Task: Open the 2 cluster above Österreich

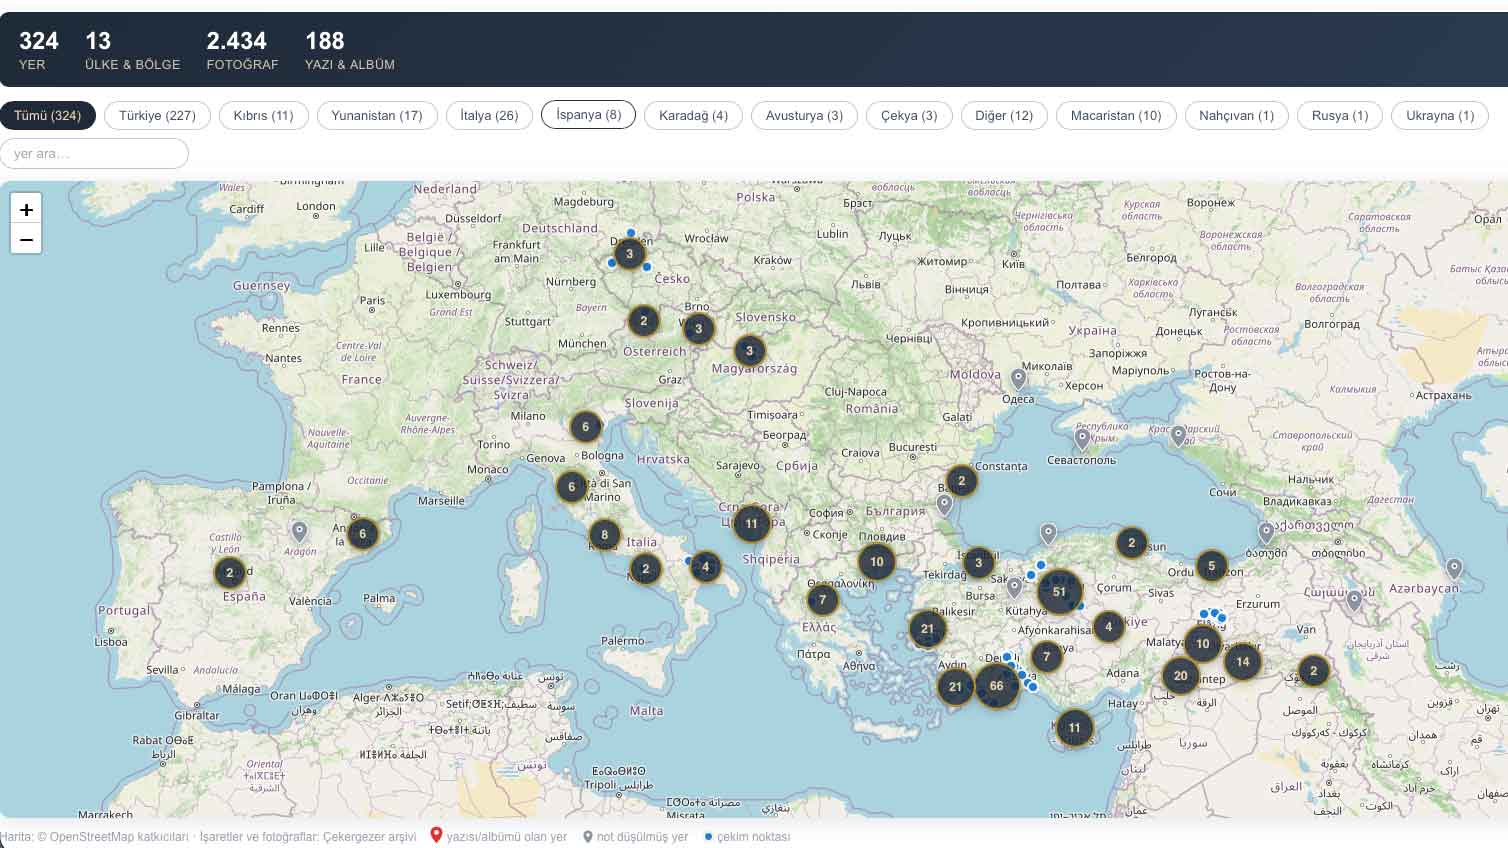Action: click(x=643, y=321)
